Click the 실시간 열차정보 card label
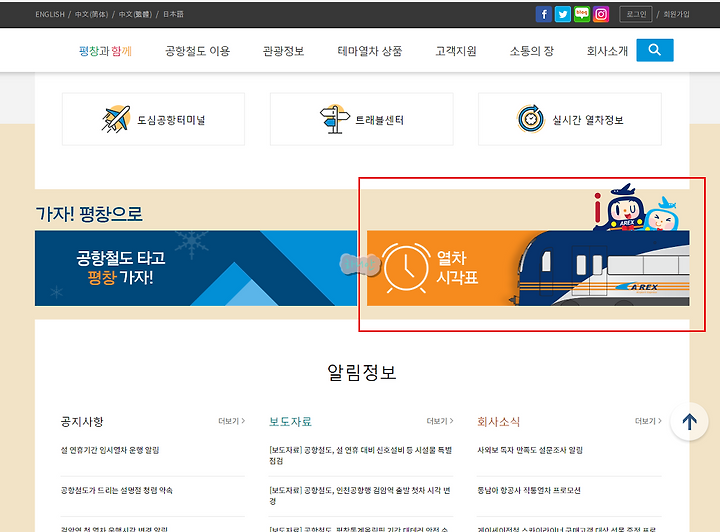 (588, 120)
